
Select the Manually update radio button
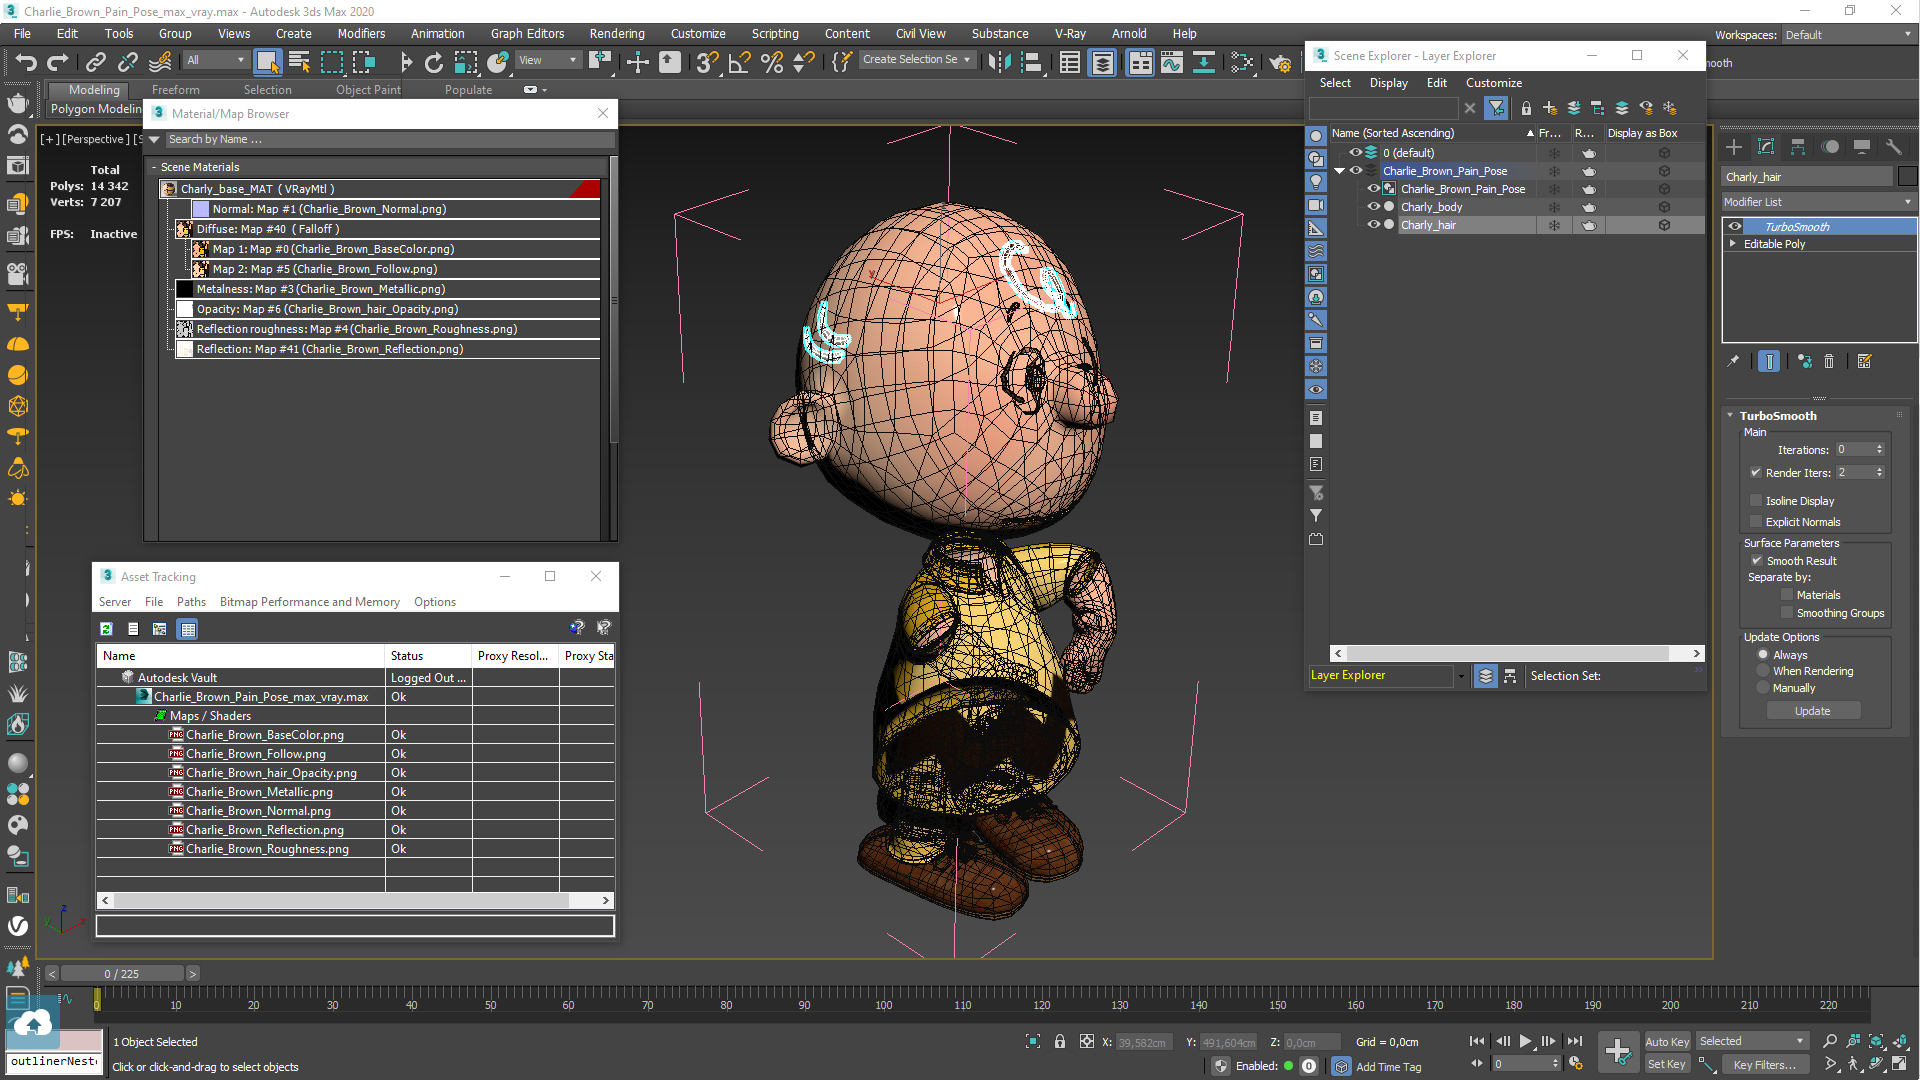[x=1763, y=688]
